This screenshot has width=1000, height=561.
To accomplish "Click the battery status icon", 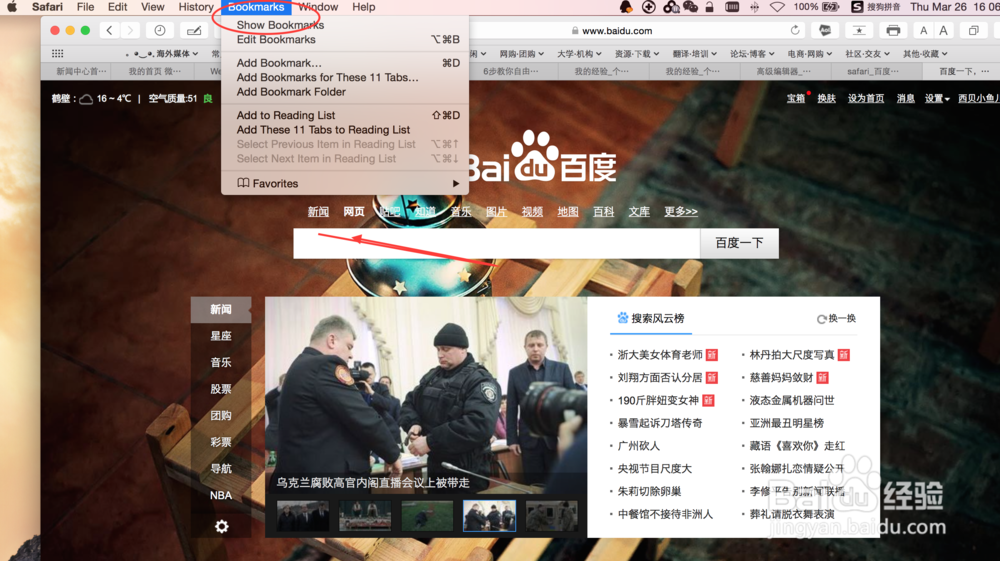I will [830, 7].
